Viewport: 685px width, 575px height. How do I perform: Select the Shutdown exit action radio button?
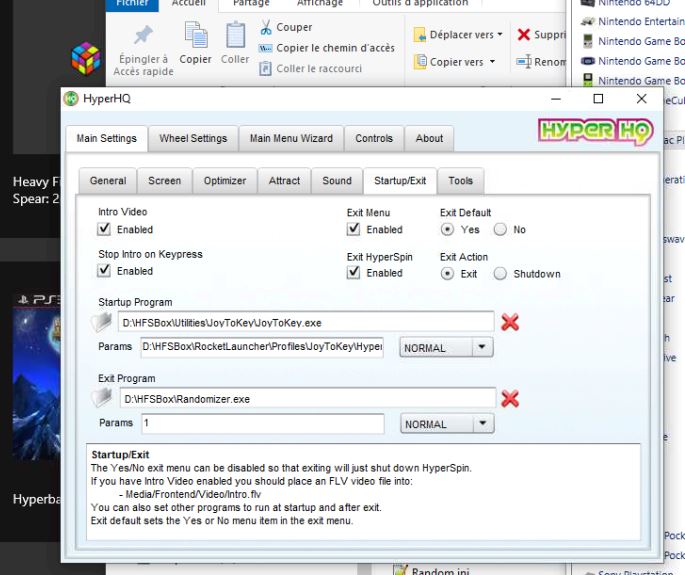tap(501, 274)
